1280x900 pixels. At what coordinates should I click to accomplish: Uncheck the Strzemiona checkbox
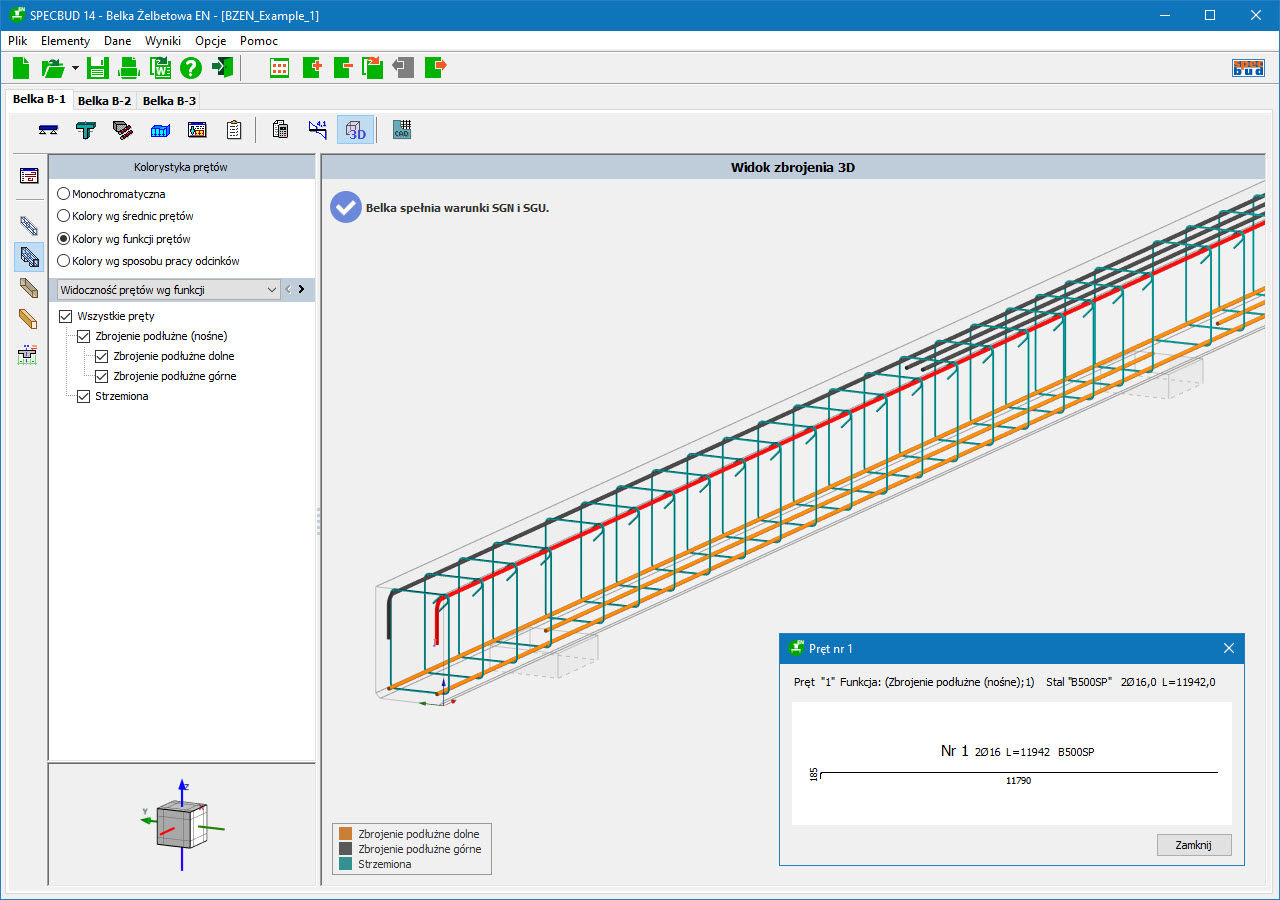[x=84, y=397]
